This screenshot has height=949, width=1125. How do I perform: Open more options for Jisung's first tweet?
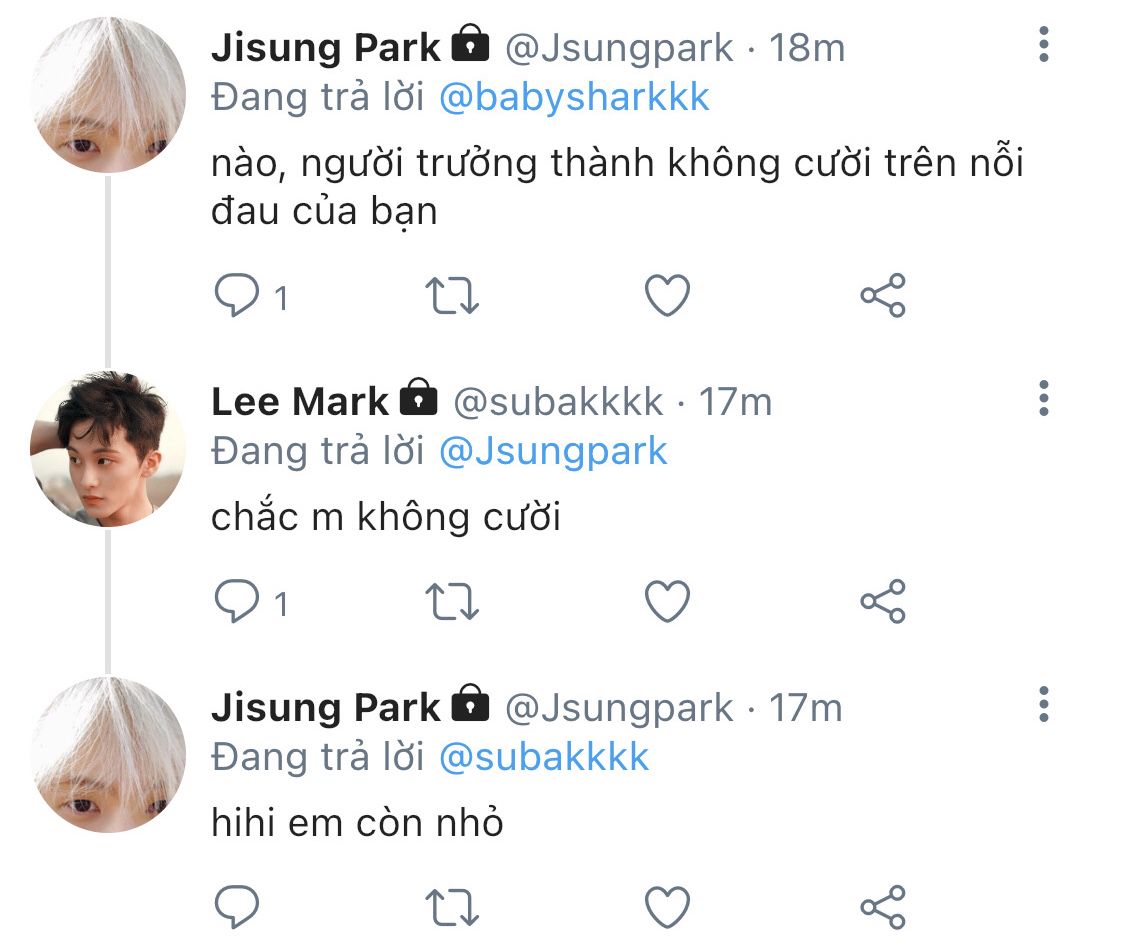pyautogui.click(x=1044, y=45)
